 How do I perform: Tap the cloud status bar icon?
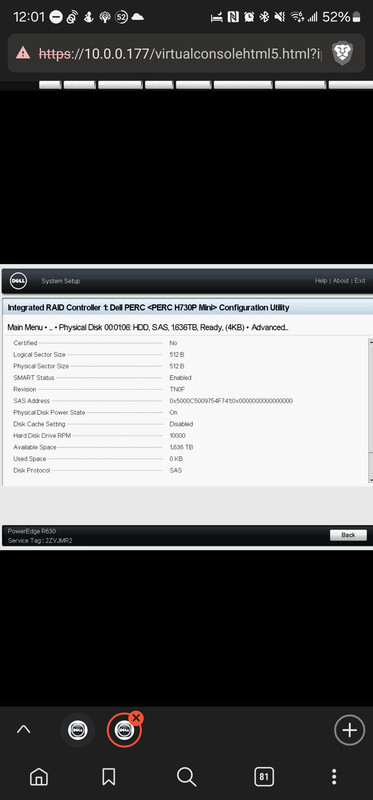pyautogui.click(x=137, y=17)
